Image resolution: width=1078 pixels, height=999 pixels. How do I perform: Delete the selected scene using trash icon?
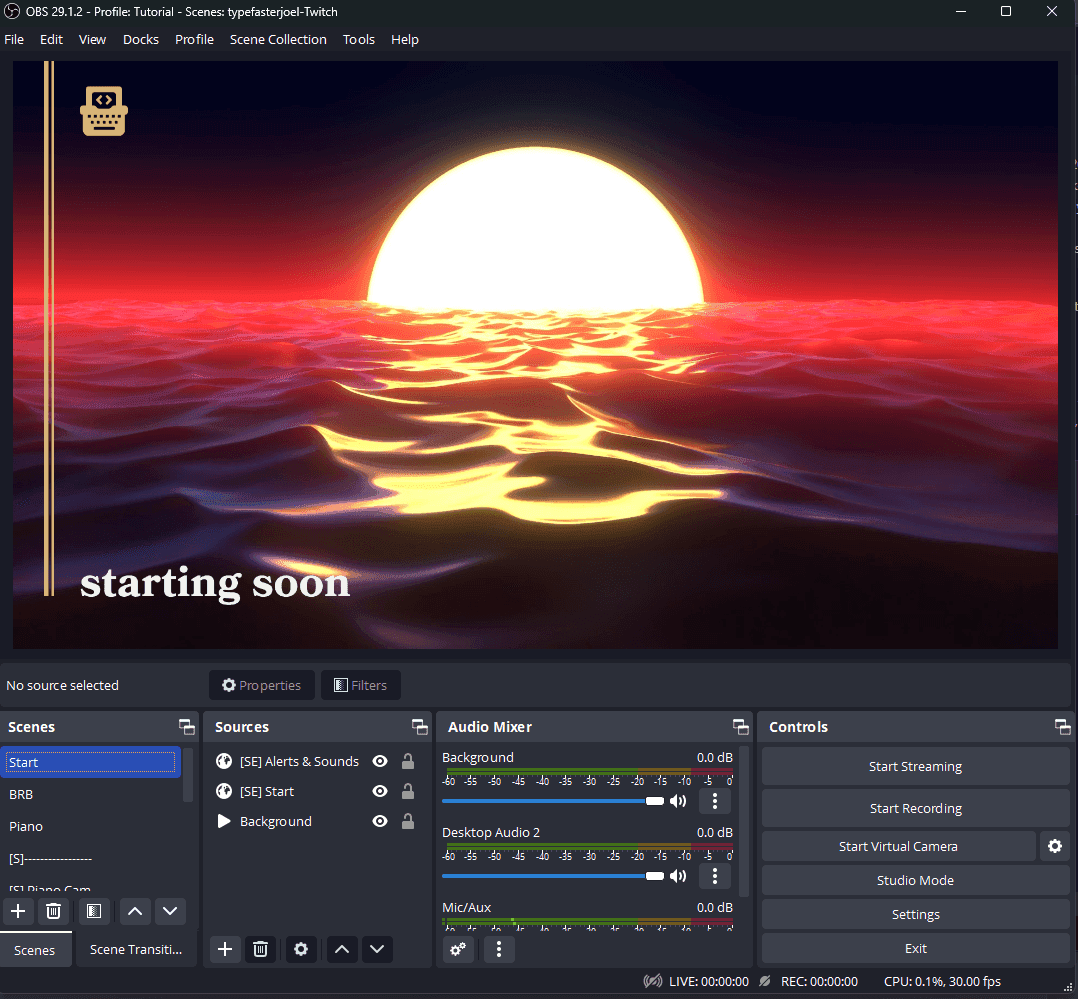(x=53, y=911)
